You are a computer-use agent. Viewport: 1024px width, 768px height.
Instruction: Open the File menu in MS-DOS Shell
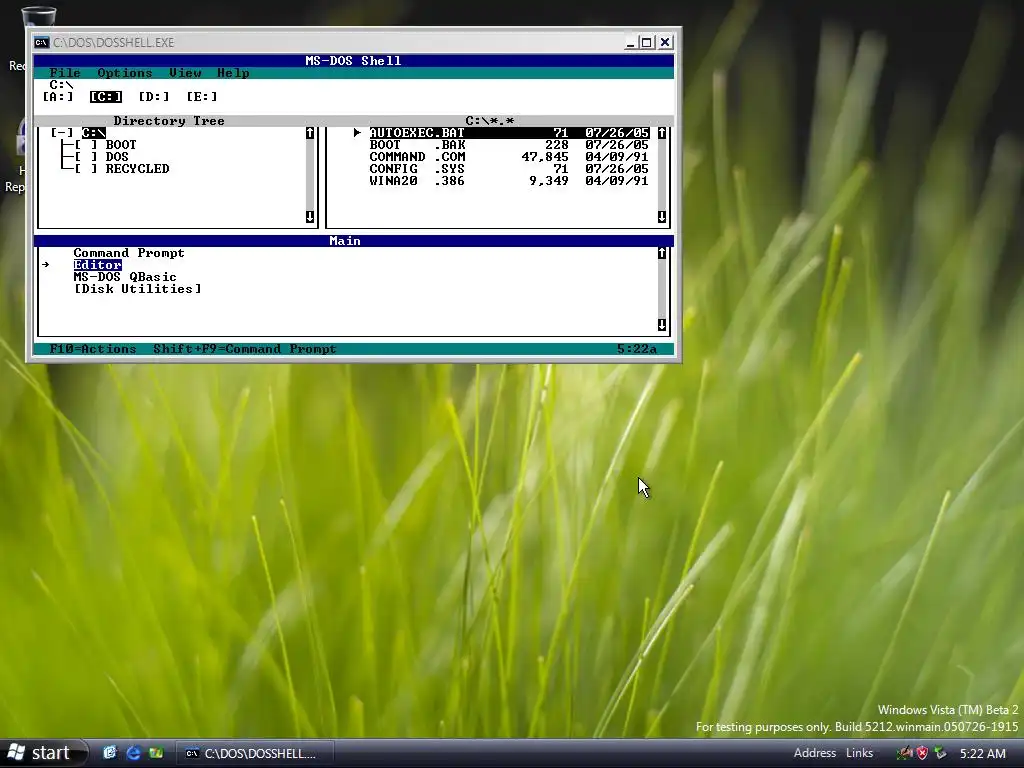pos(65,72)
